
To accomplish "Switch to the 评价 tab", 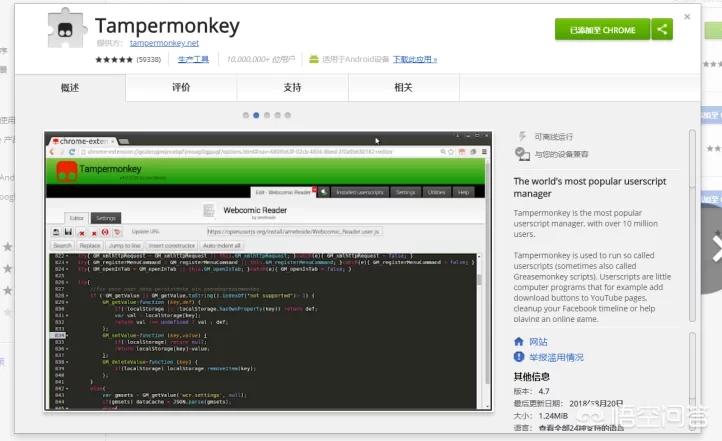I will [x=181, y=87].
